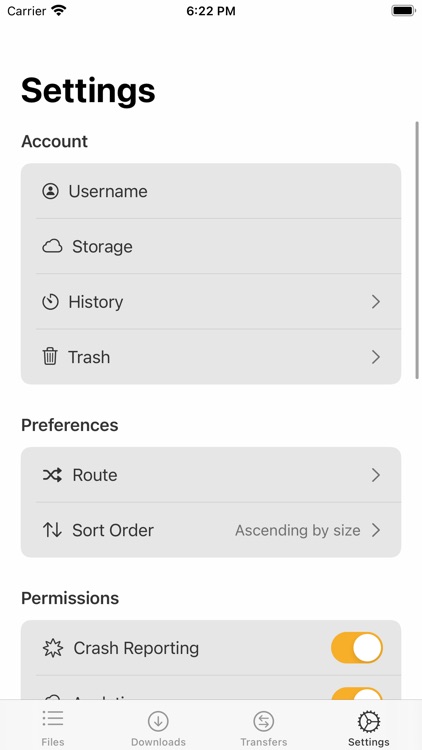The image size is (422, 750).
Task: Toggle the partially hidden Analytics switch
Action: coord(357,694)
